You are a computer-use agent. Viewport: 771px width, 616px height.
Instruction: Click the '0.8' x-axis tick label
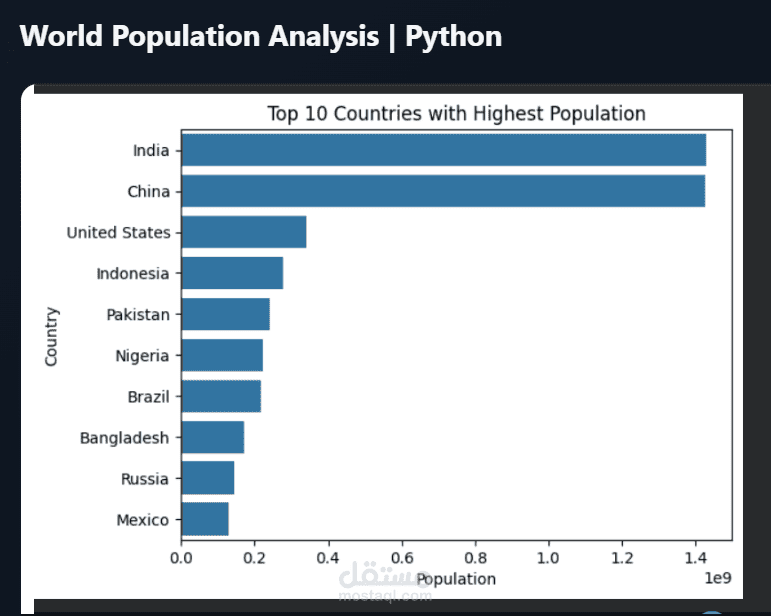pos(475,558)
